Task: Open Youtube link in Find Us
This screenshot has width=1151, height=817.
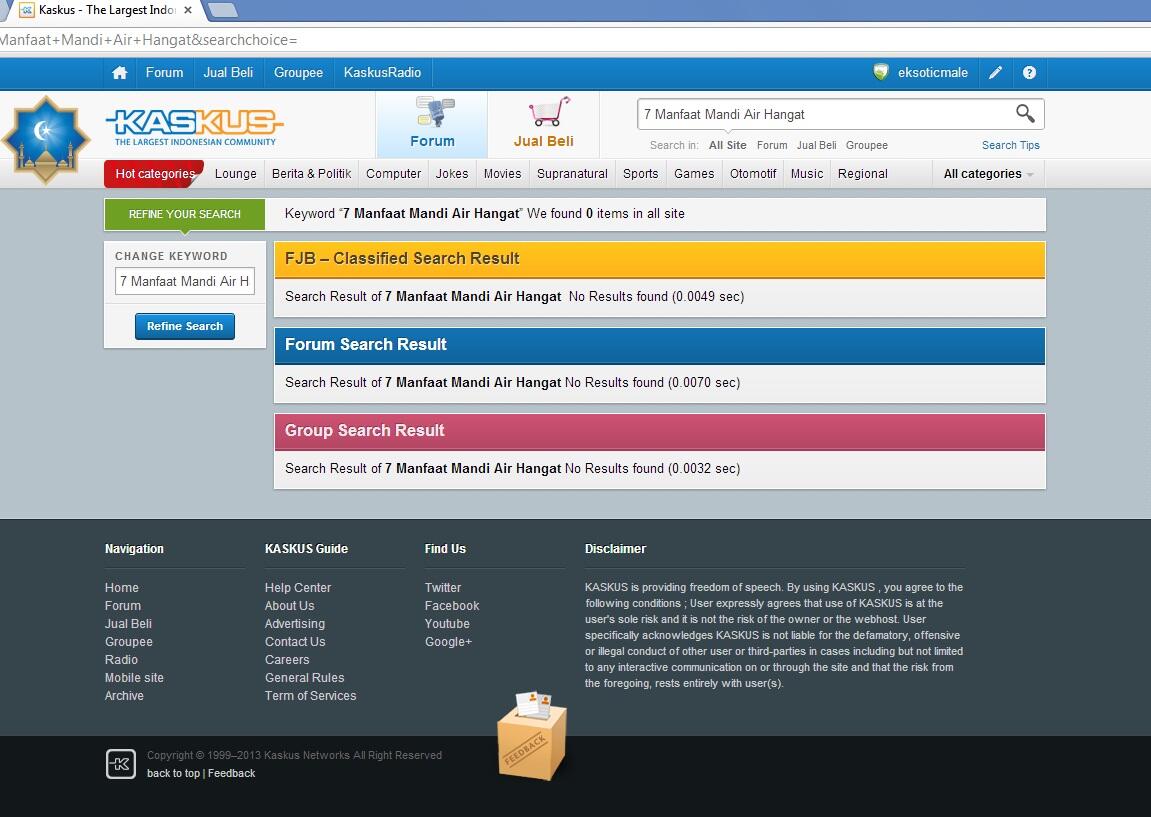Action: pos(447,624)
